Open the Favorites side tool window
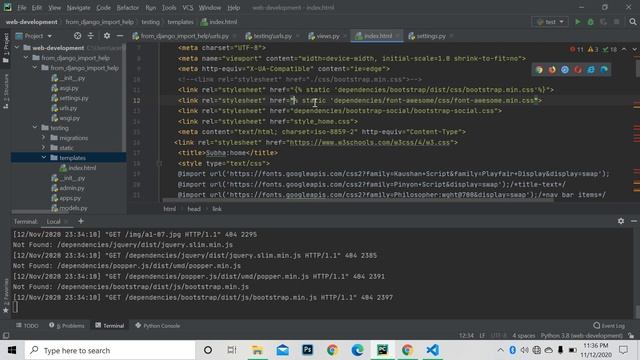Image resolution: width=640 pixels, height=360 pixels. [6, 295]
